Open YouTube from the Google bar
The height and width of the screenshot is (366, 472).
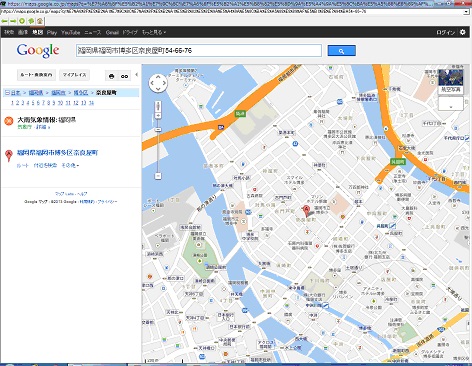coord(71,32)
